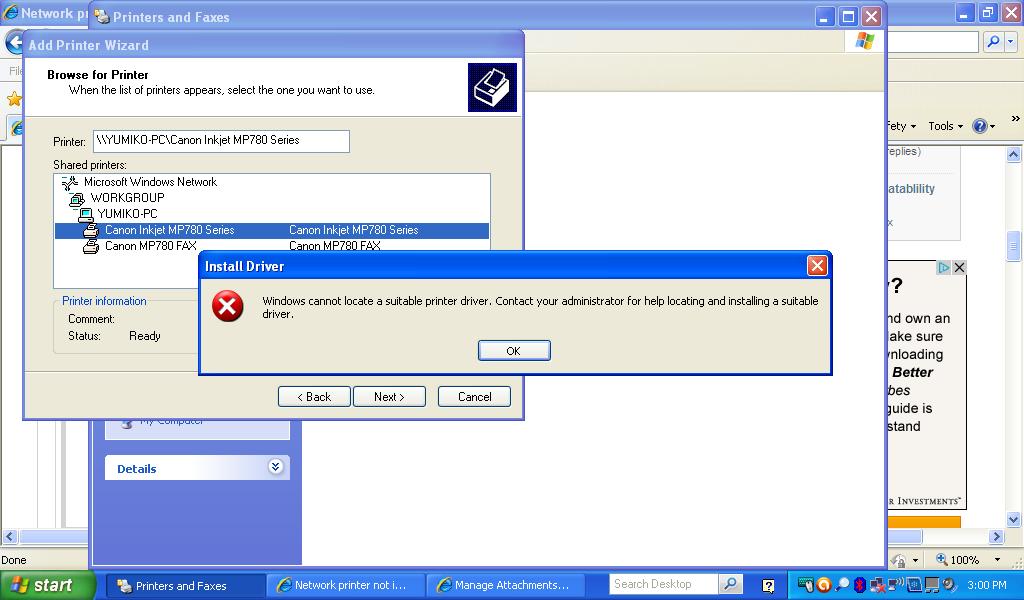Close the advertisement with its X button

pyautogui.click(x=959, y=267)
